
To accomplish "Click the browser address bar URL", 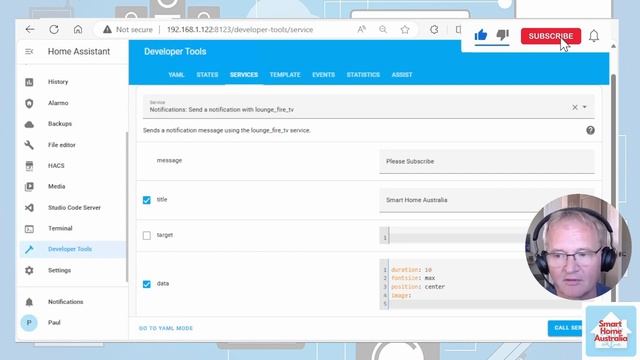I will 240,29.
